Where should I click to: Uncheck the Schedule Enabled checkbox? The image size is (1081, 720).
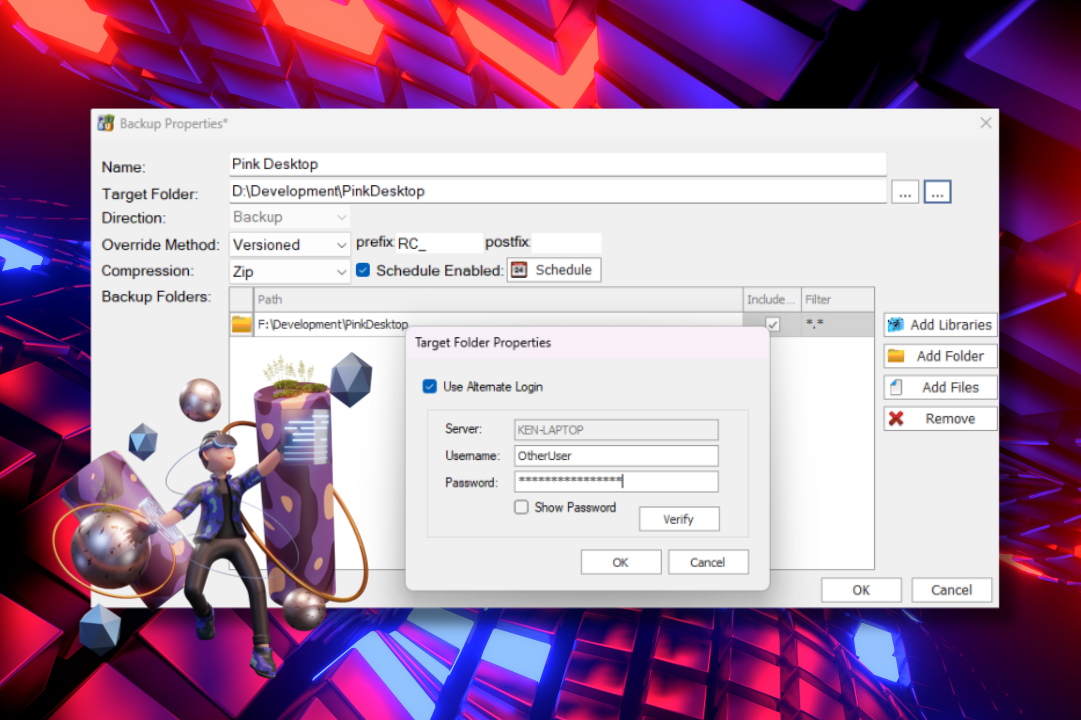coord(364,270)
